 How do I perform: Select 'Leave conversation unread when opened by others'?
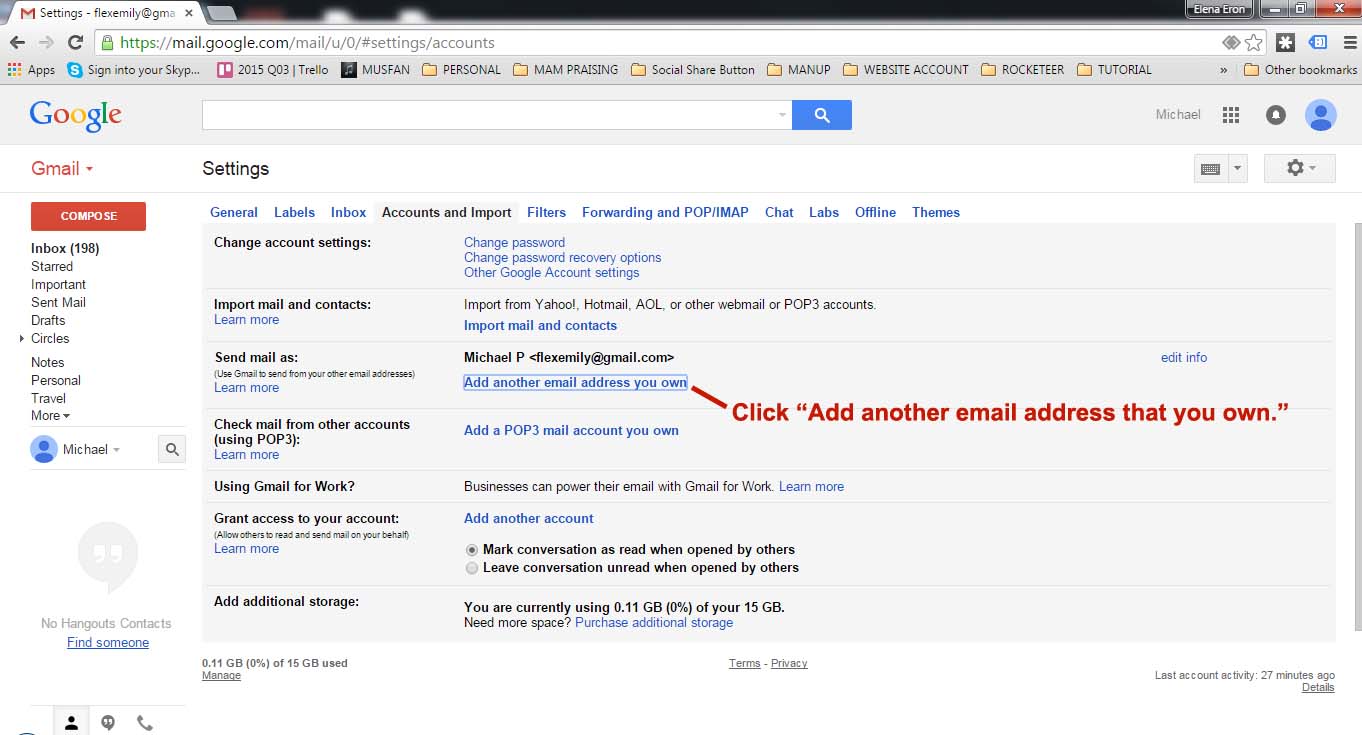471,568
